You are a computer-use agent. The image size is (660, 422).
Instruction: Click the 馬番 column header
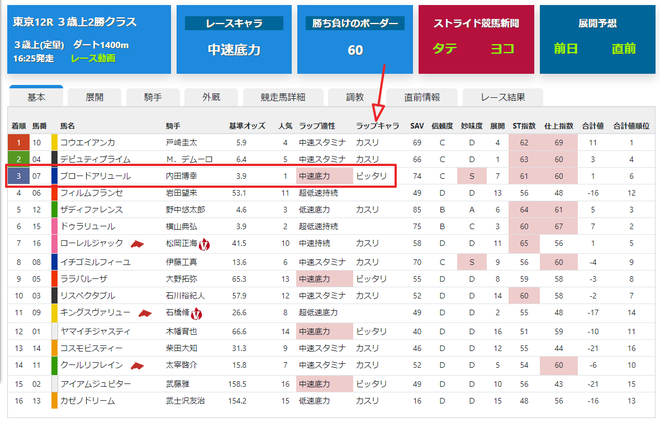click(39, 126)
